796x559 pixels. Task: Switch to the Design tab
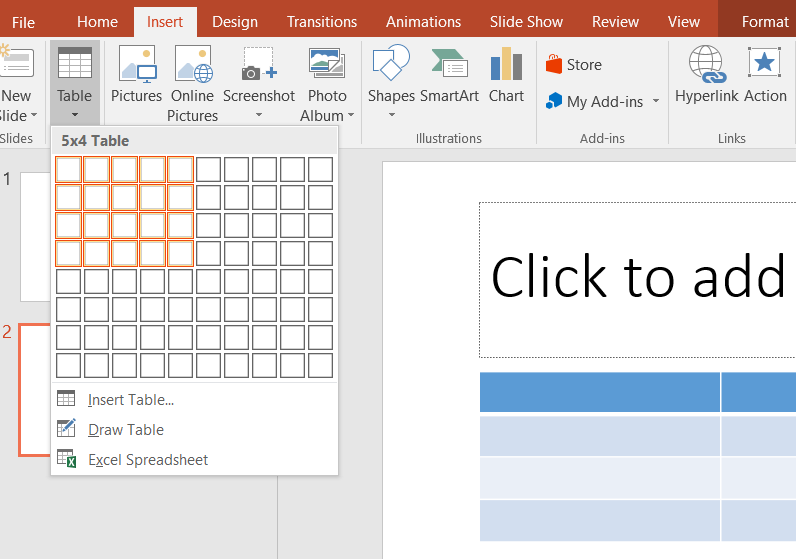pyautogui.click(x=234, y=22)
